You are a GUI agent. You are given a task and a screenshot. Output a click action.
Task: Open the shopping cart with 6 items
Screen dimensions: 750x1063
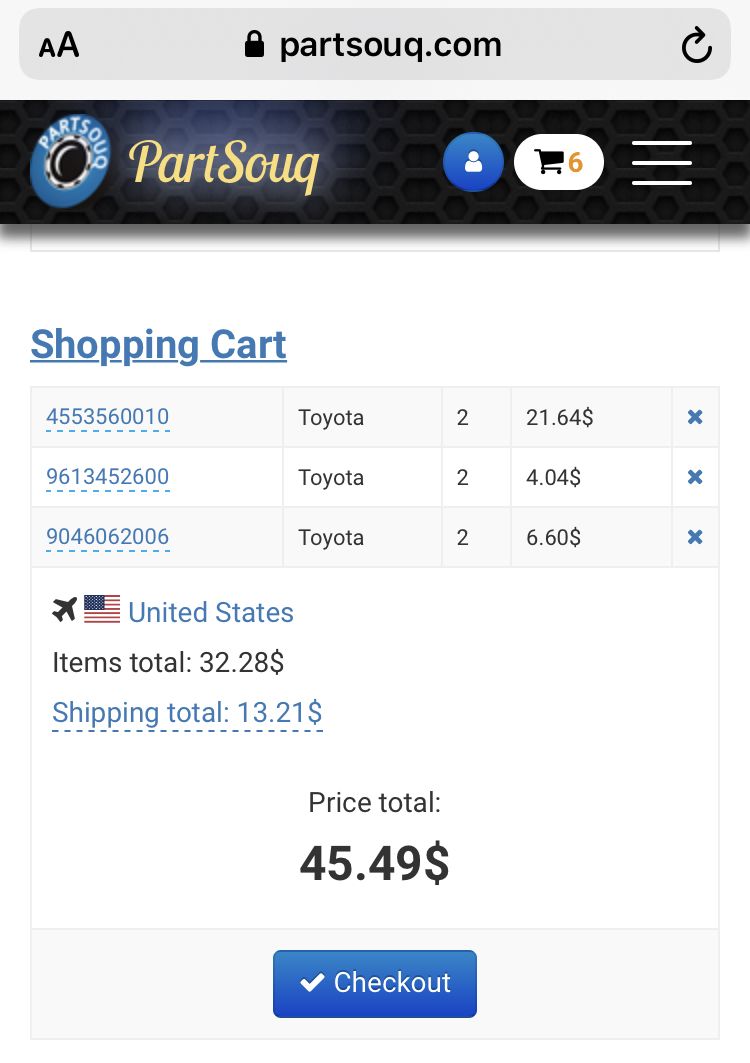[558, 162]
